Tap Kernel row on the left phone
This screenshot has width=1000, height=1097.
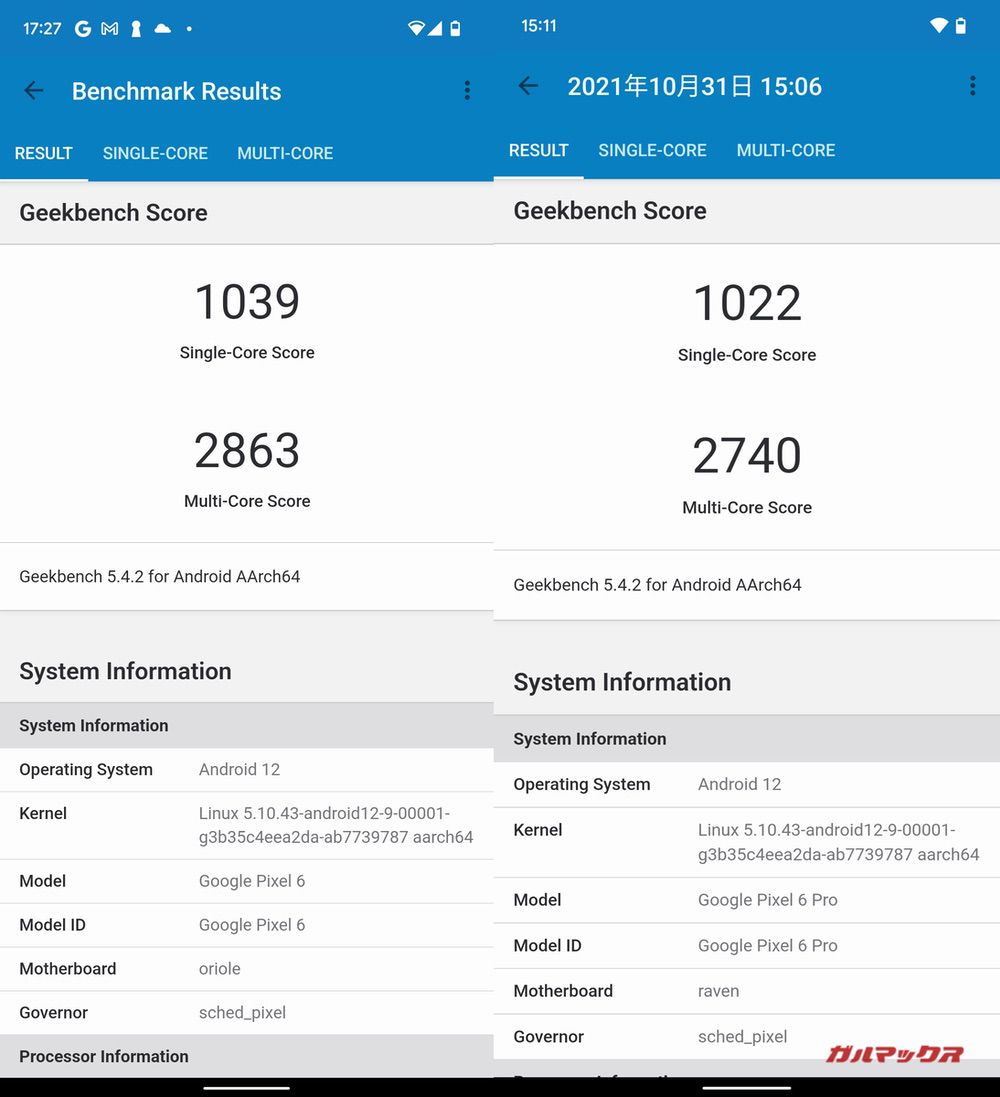246,825
